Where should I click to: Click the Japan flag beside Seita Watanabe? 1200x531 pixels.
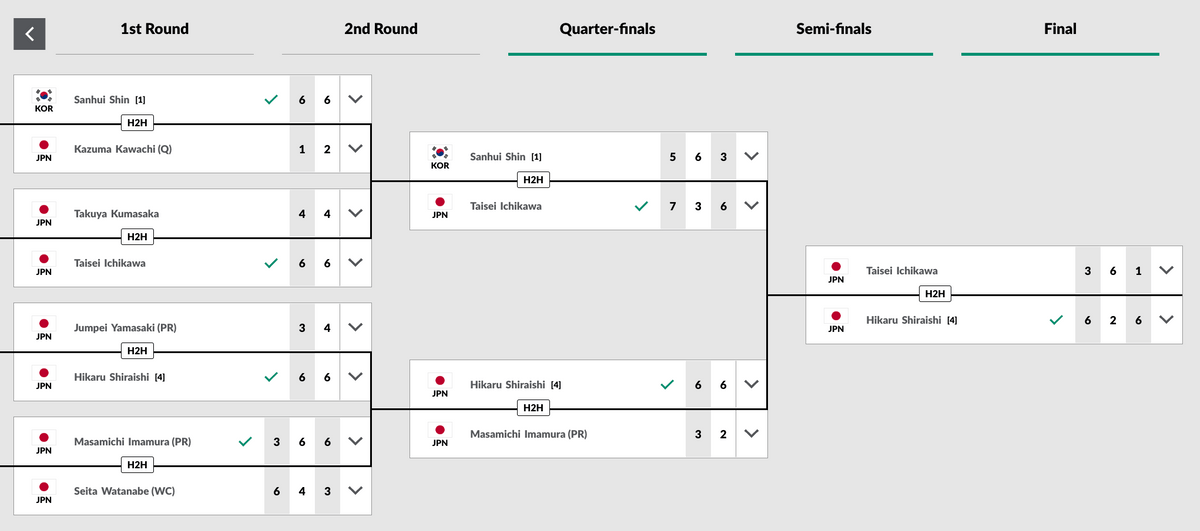pos(44,487)
